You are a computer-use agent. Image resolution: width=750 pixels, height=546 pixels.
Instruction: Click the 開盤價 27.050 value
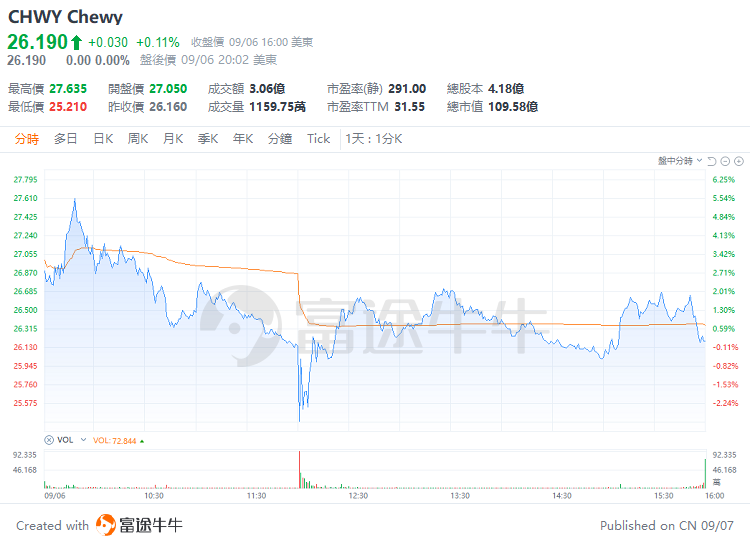[168, 89]
